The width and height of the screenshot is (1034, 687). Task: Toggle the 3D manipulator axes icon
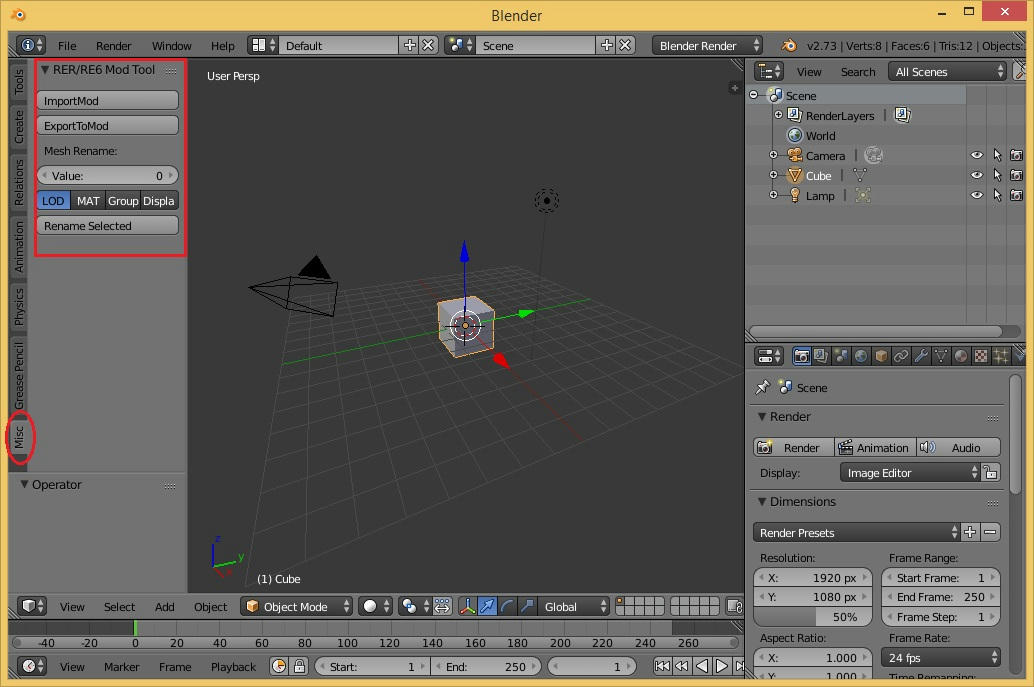click(x=467, y=606)
